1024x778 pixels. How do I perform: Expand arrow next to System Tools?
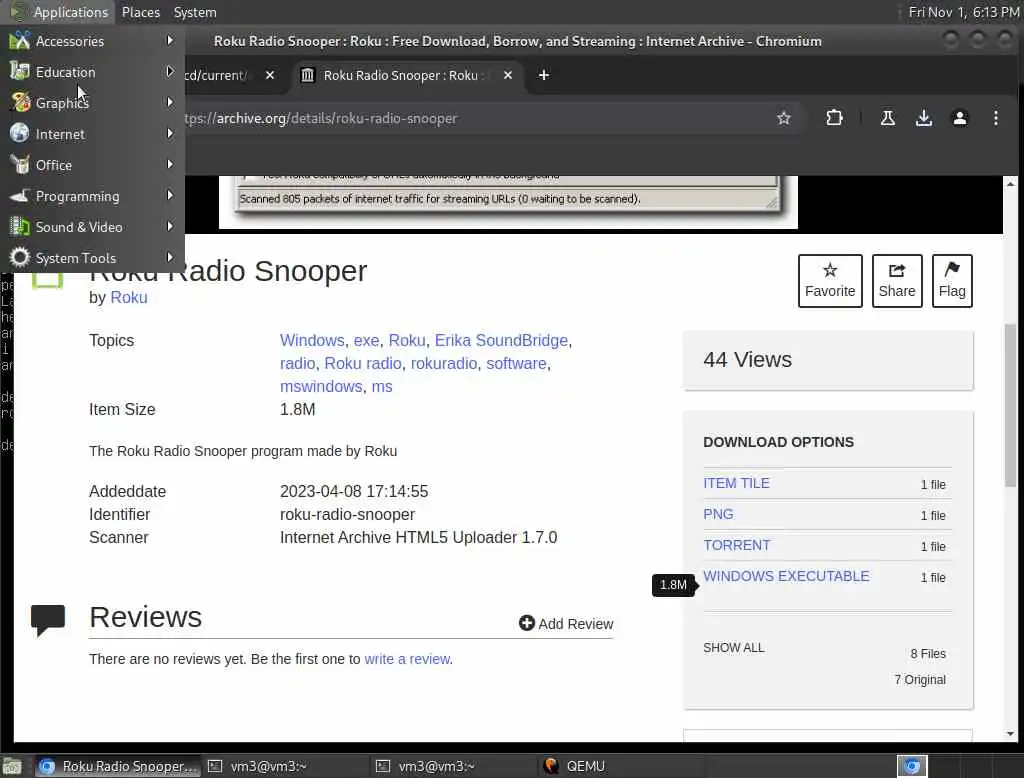(x=170, y=257)
